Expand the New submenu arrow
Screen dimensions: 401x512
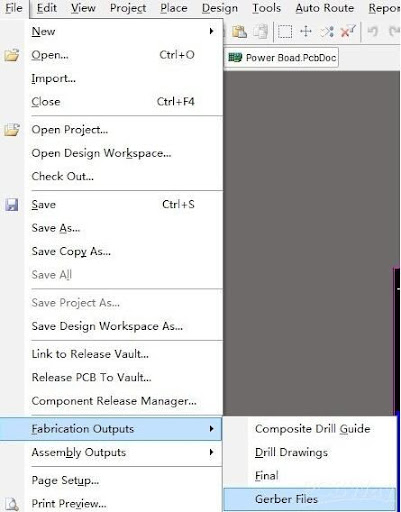(211, 31)
